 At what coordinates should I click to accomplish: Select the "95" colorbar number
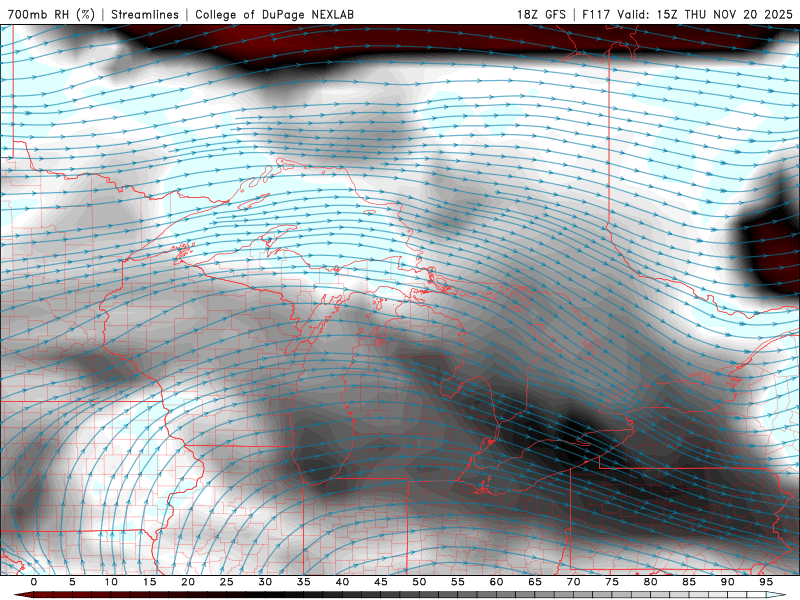766,582
